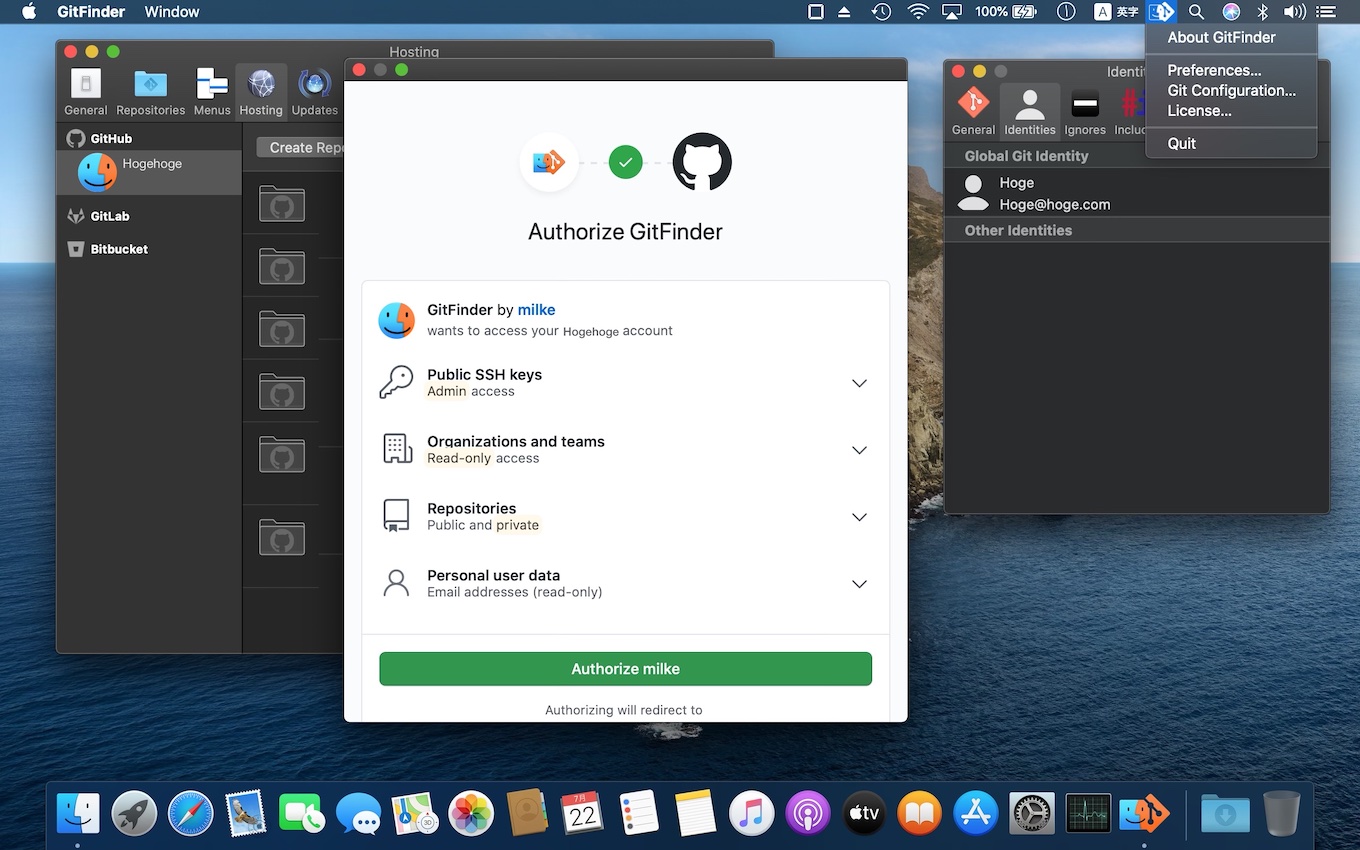Open the Window menu in menu bar

[x=172, y=12]
